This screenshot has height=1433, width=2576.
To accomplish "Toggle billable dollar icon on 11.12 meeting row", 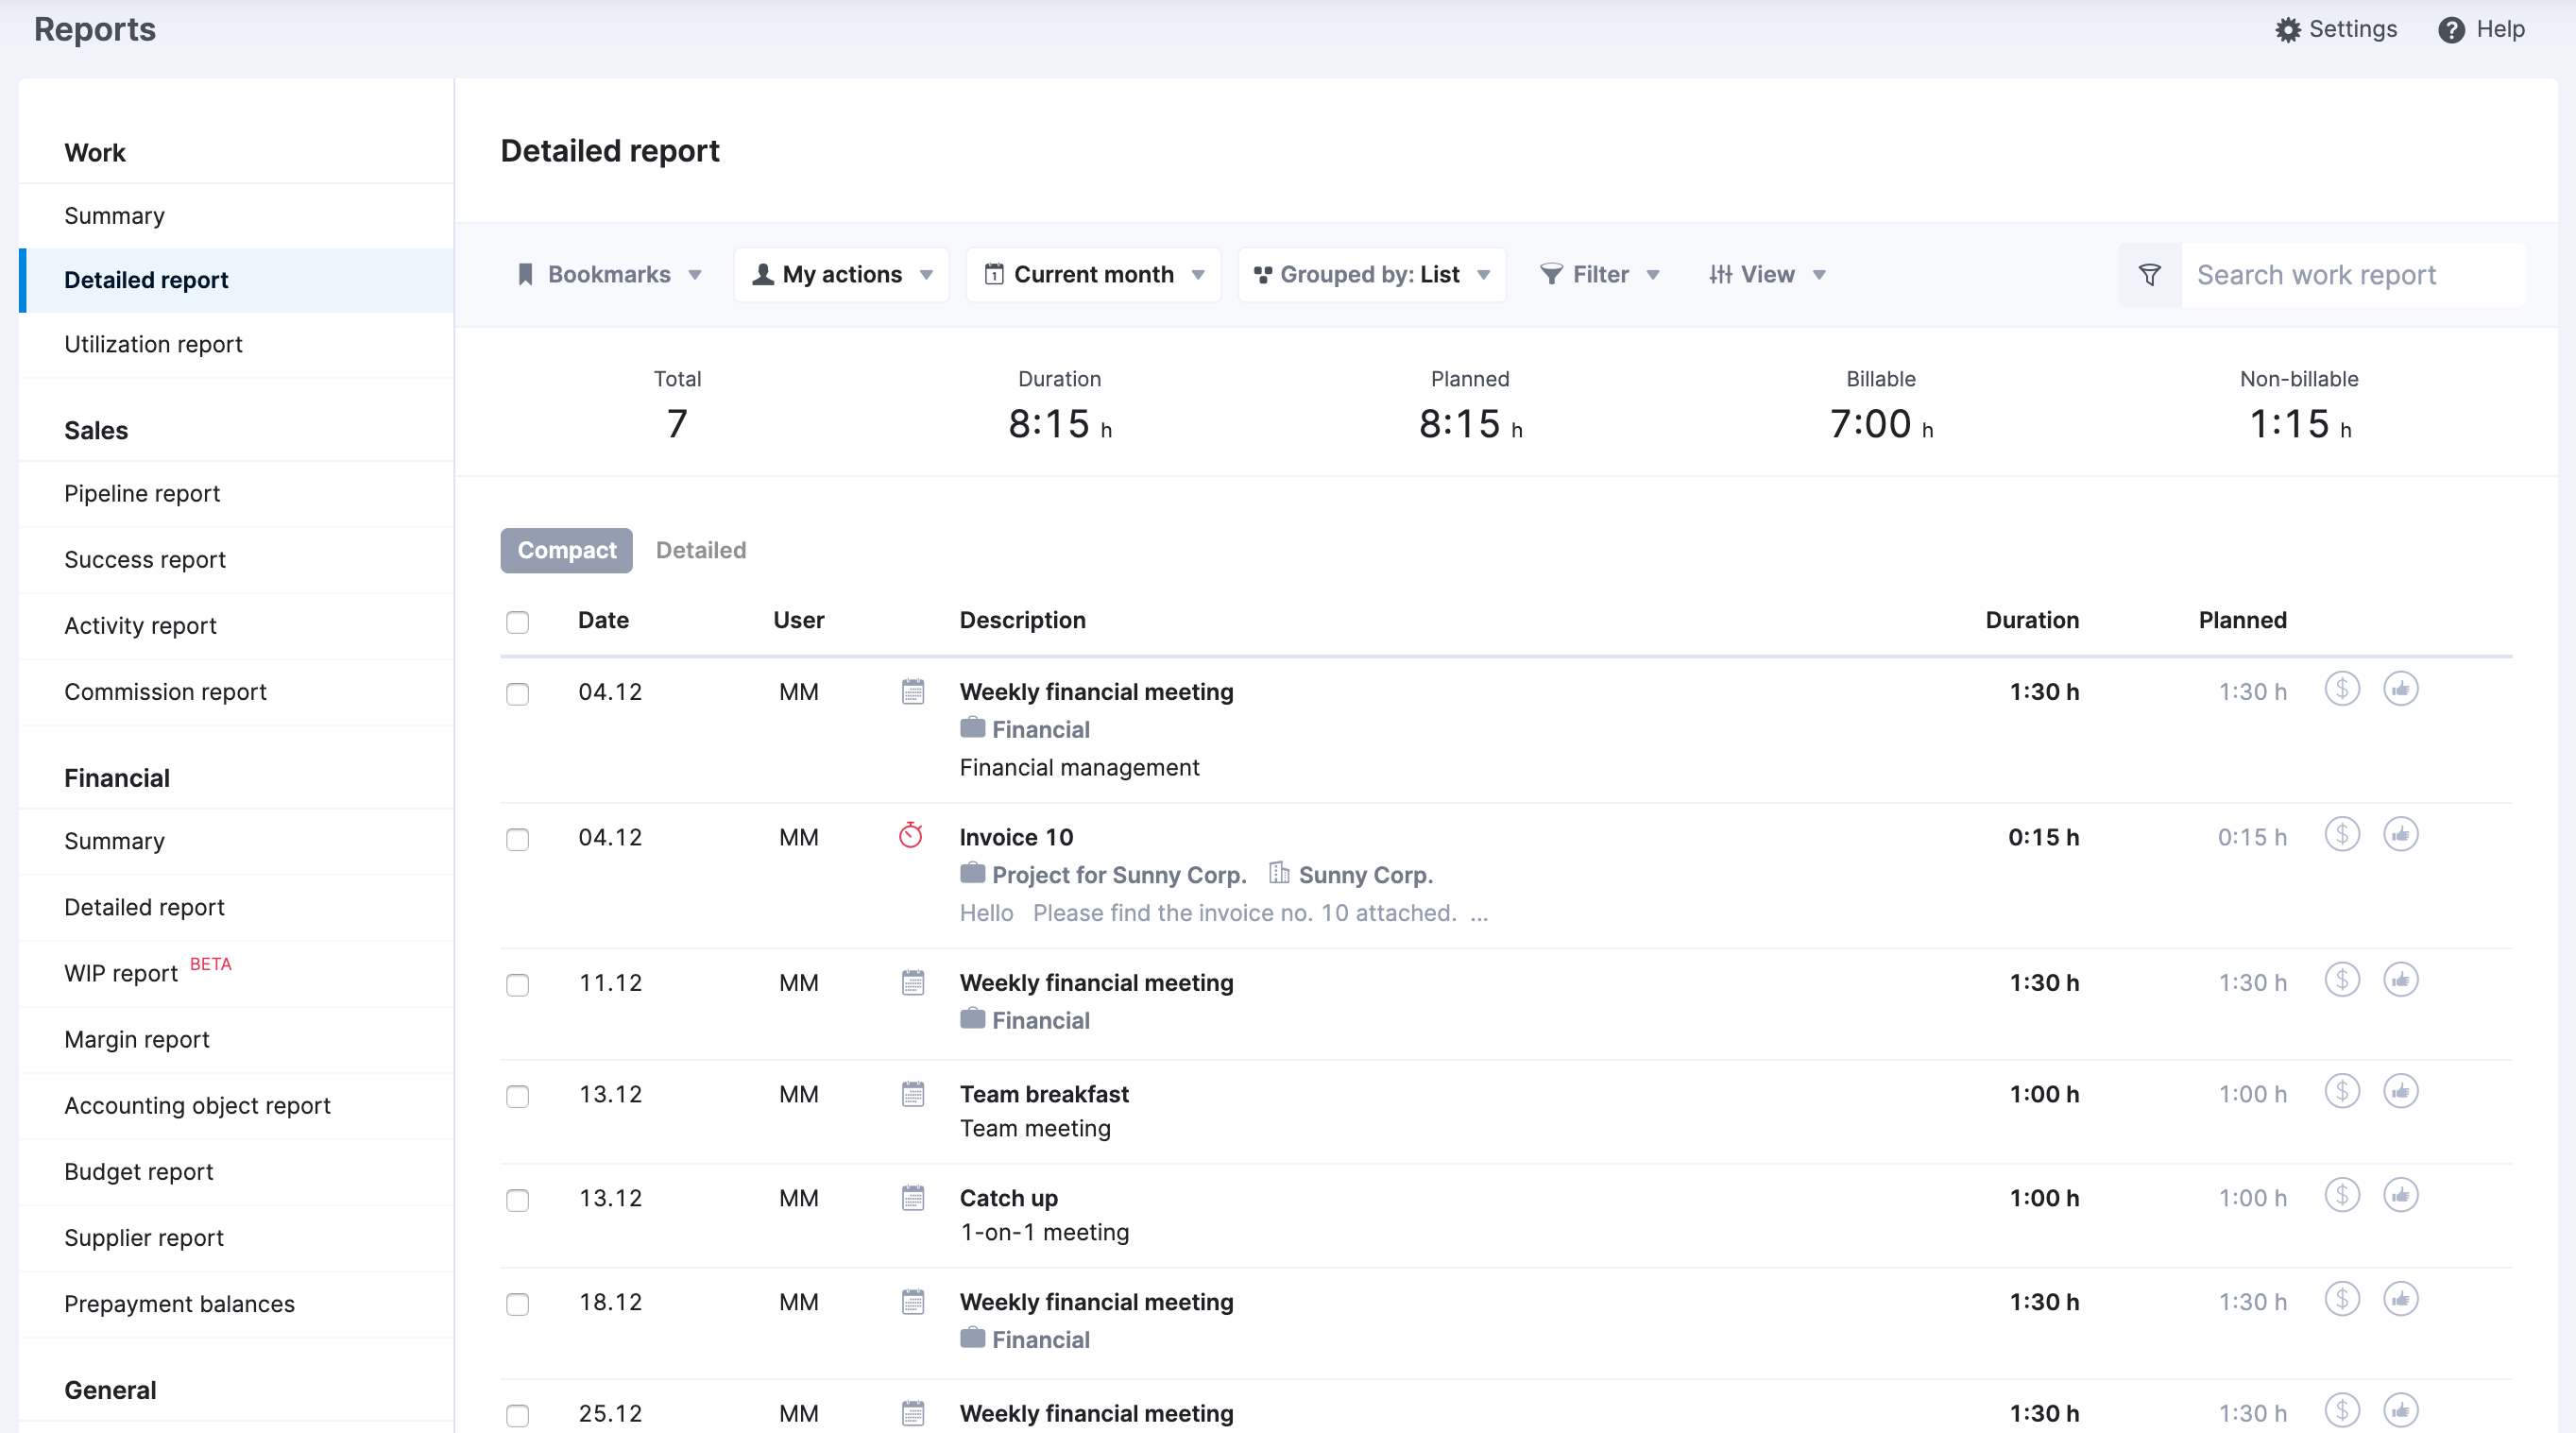I will click(2342, 980).
